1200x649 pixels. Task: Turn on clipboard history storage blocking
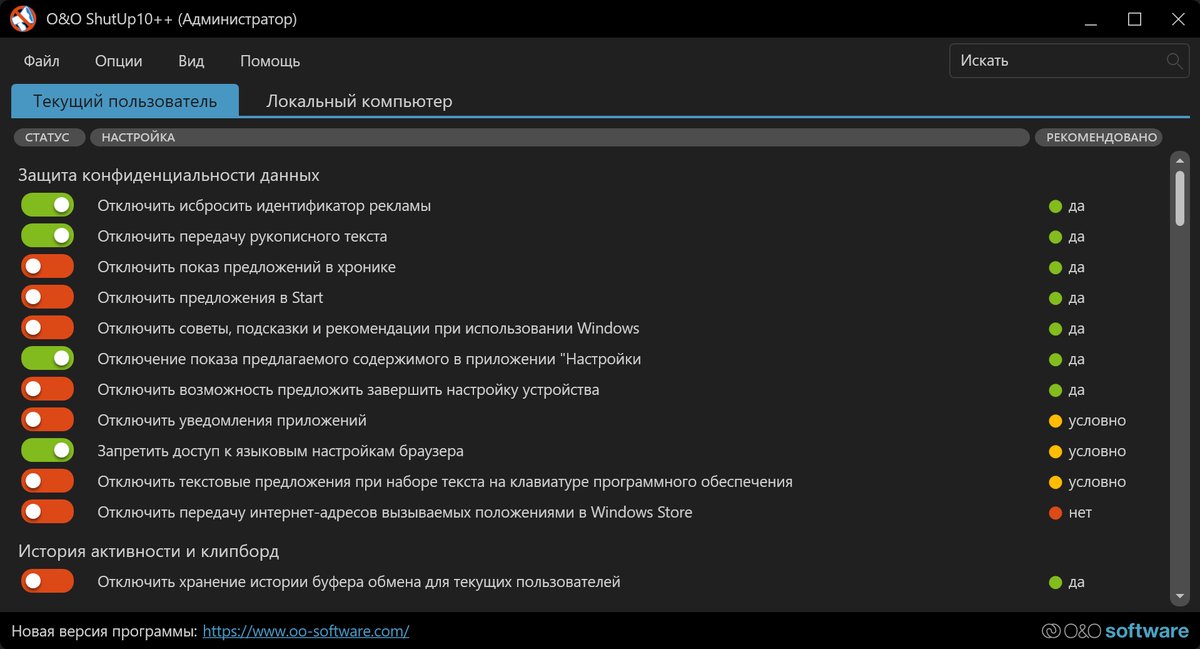click(47, 582)
